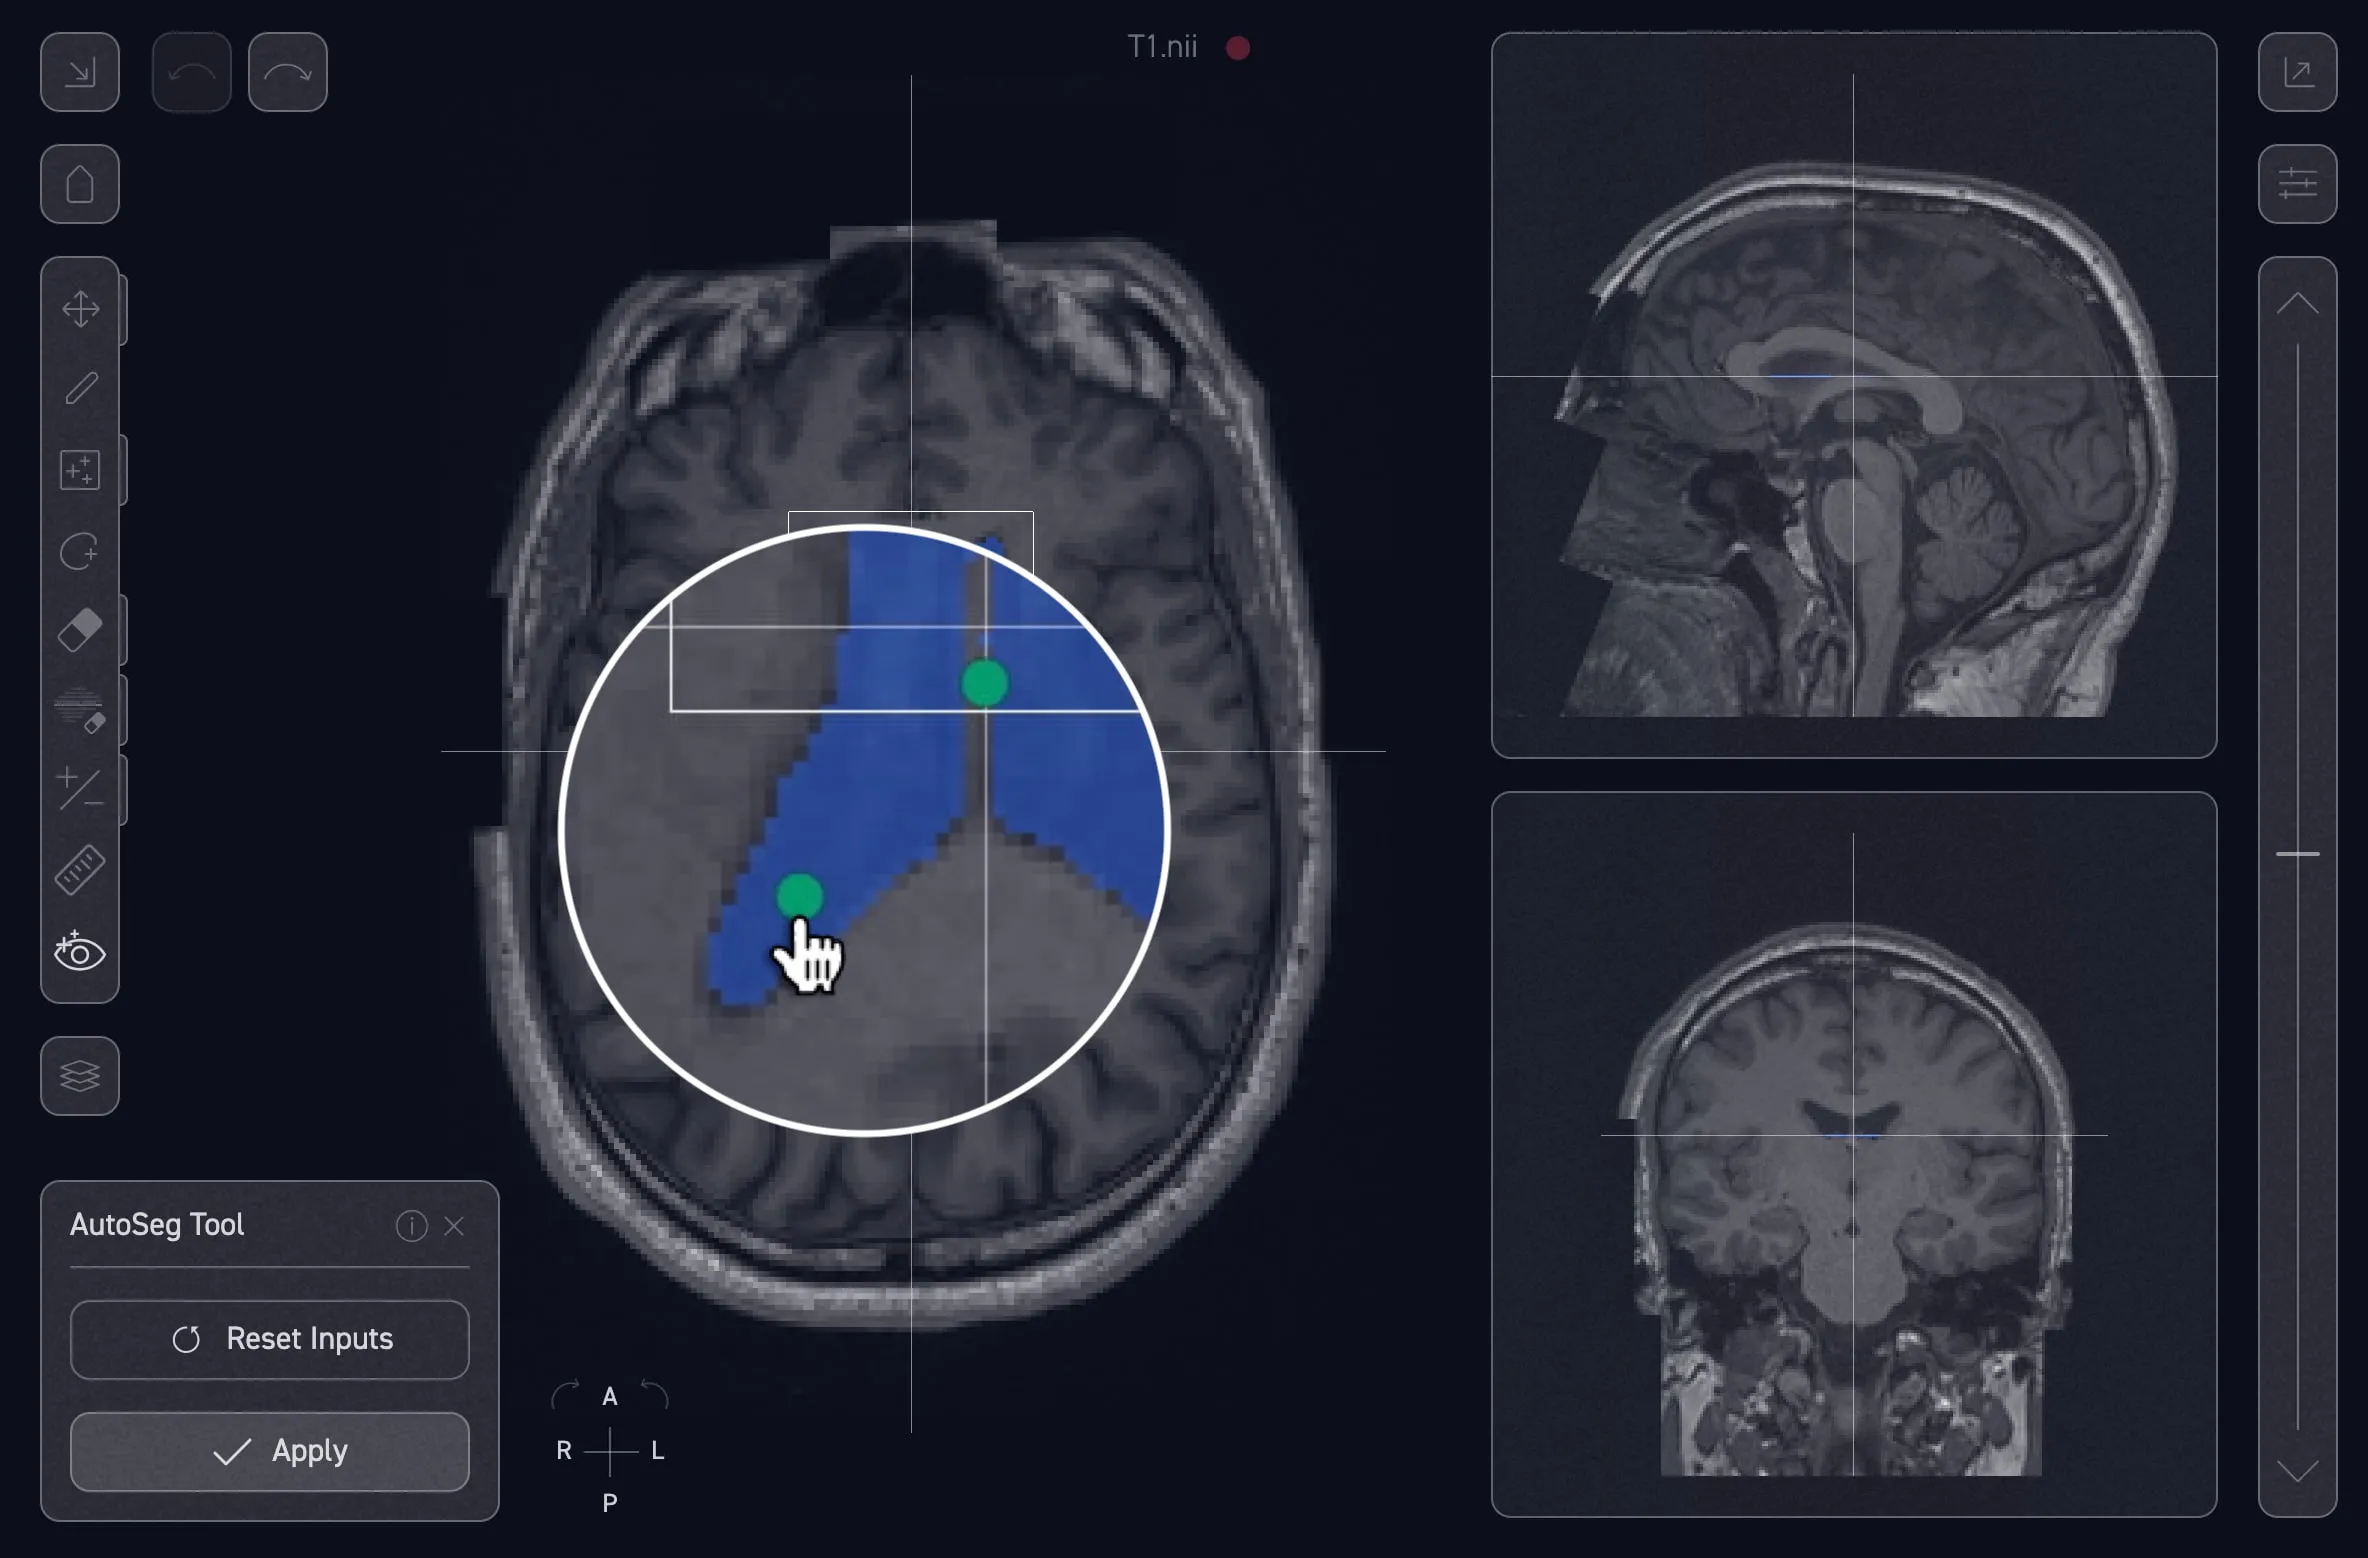This screenshot has width=2368, height=1558.
Task: Select the sparkle box selection tool
Action: 80,470
